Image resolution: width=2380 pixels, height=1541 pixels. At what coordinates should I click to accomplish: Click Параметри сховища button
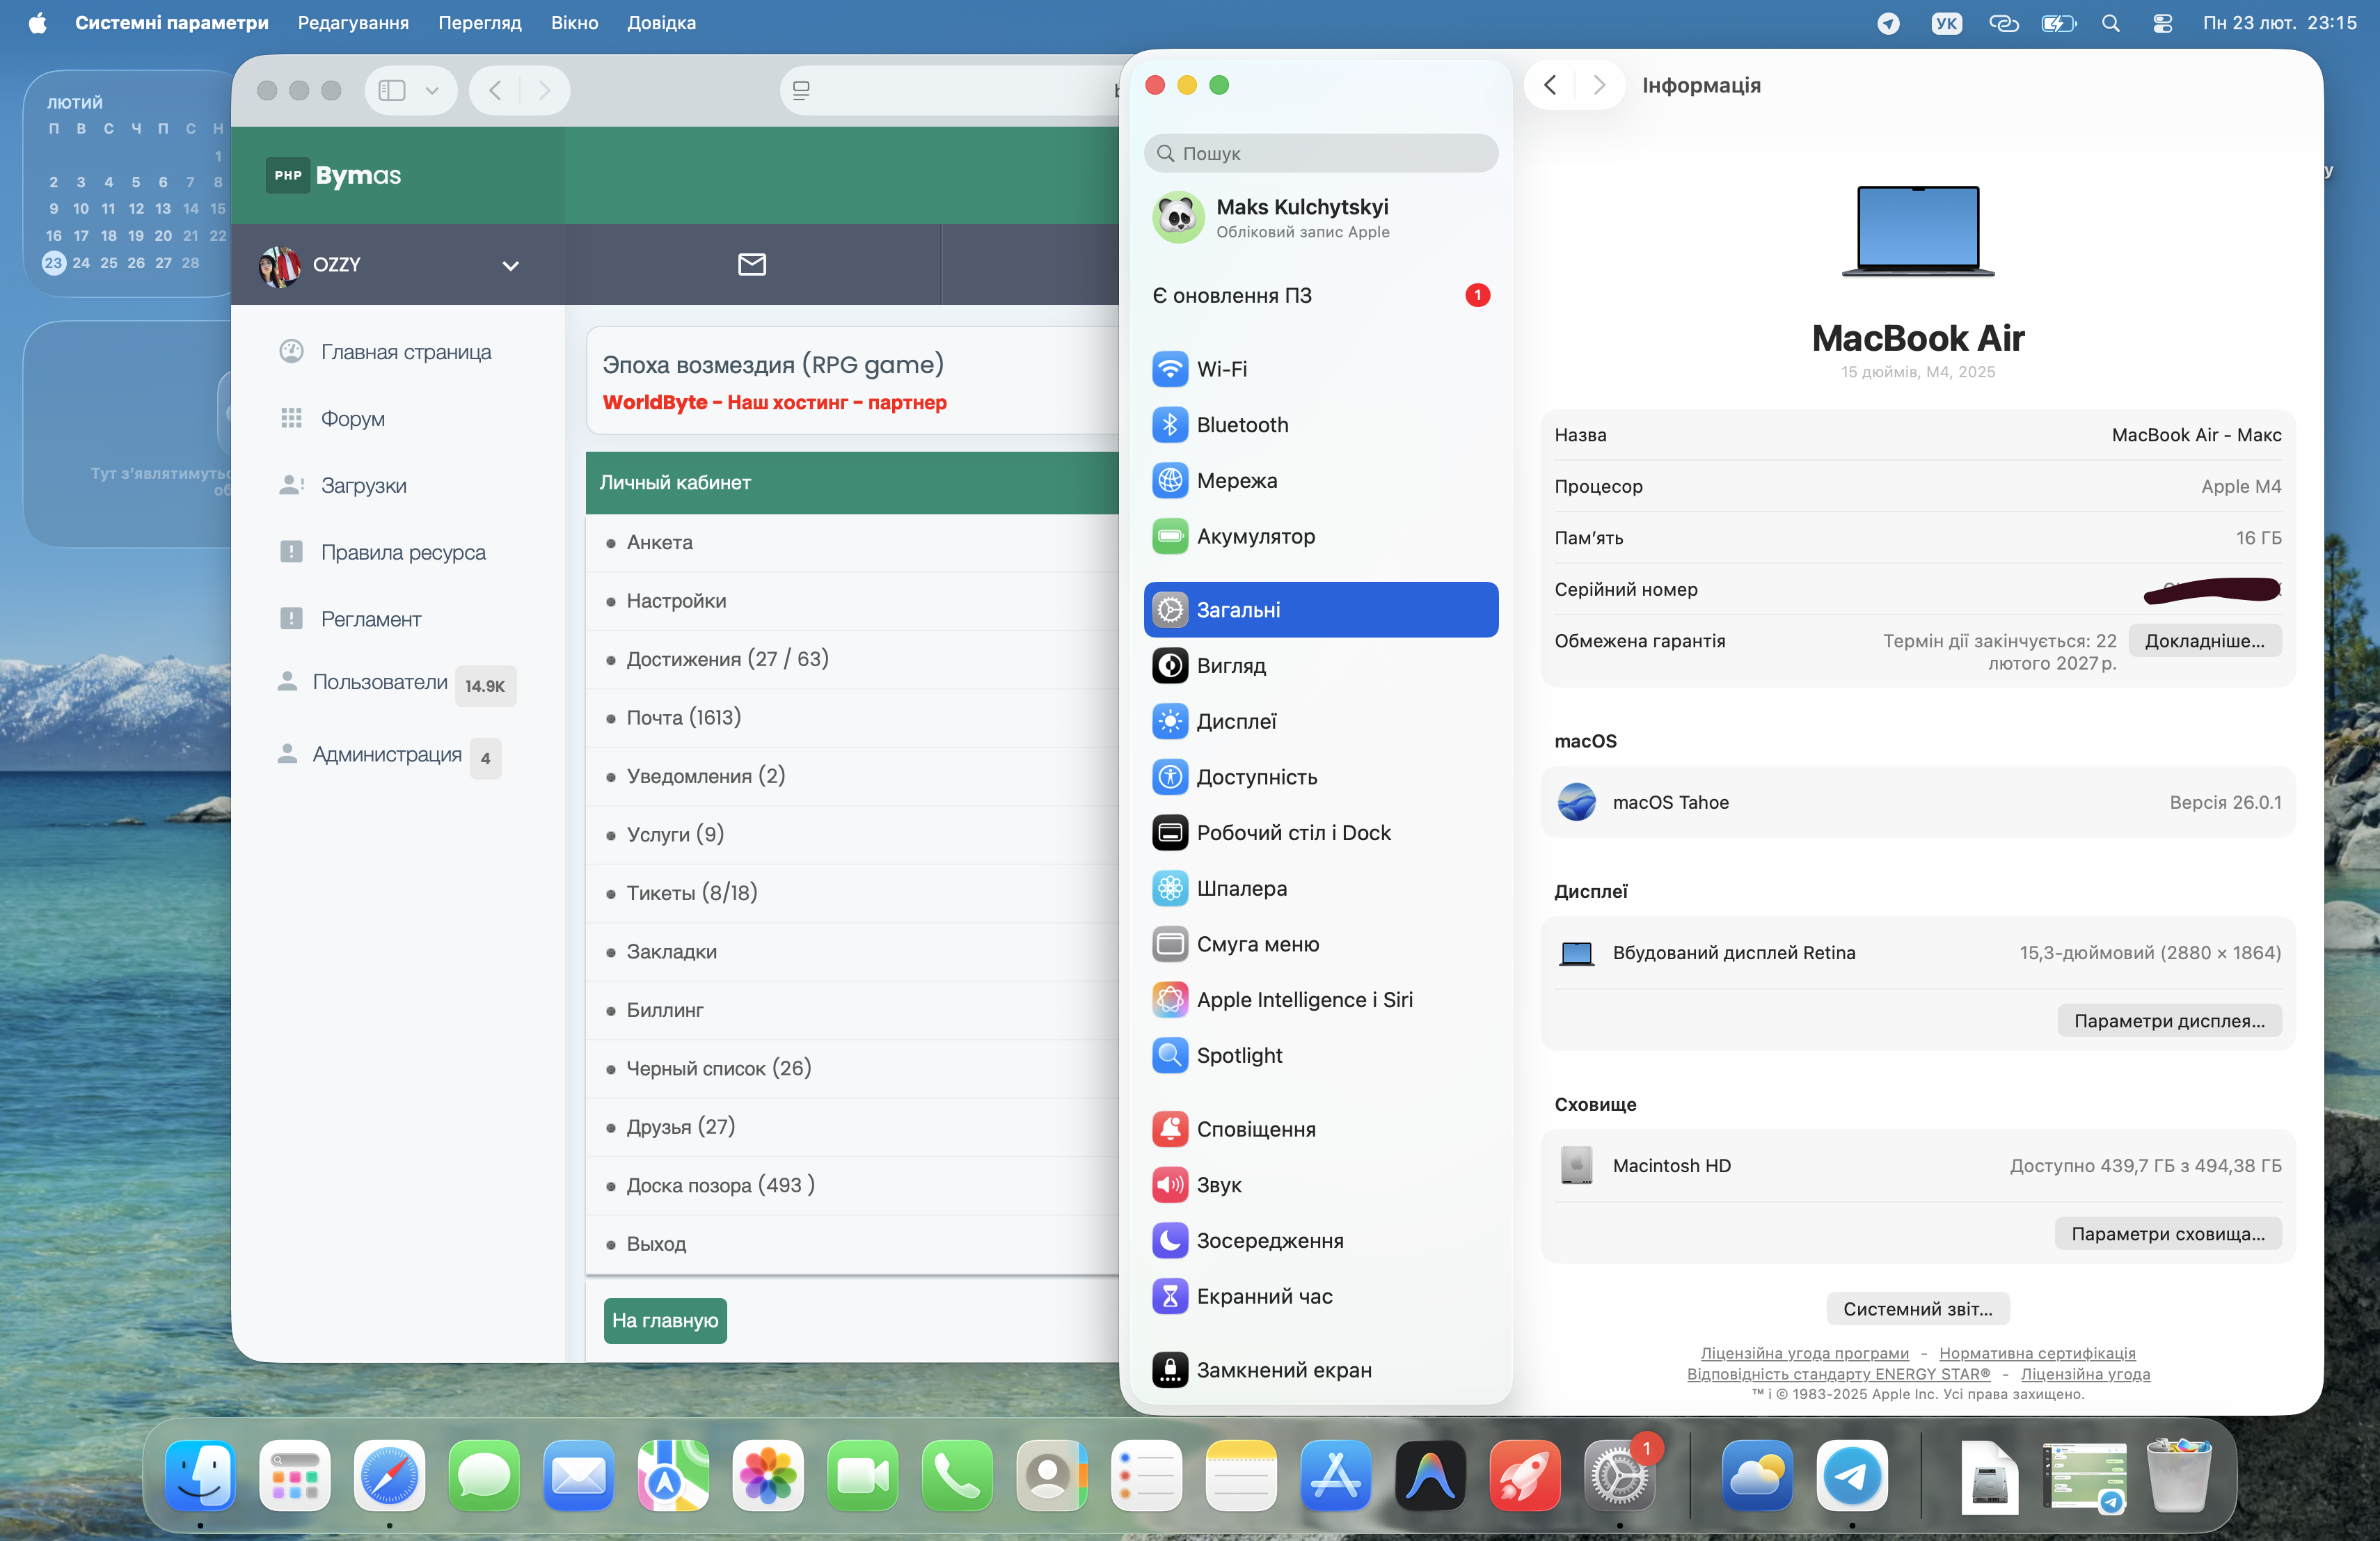[x=2167, y=1234]
